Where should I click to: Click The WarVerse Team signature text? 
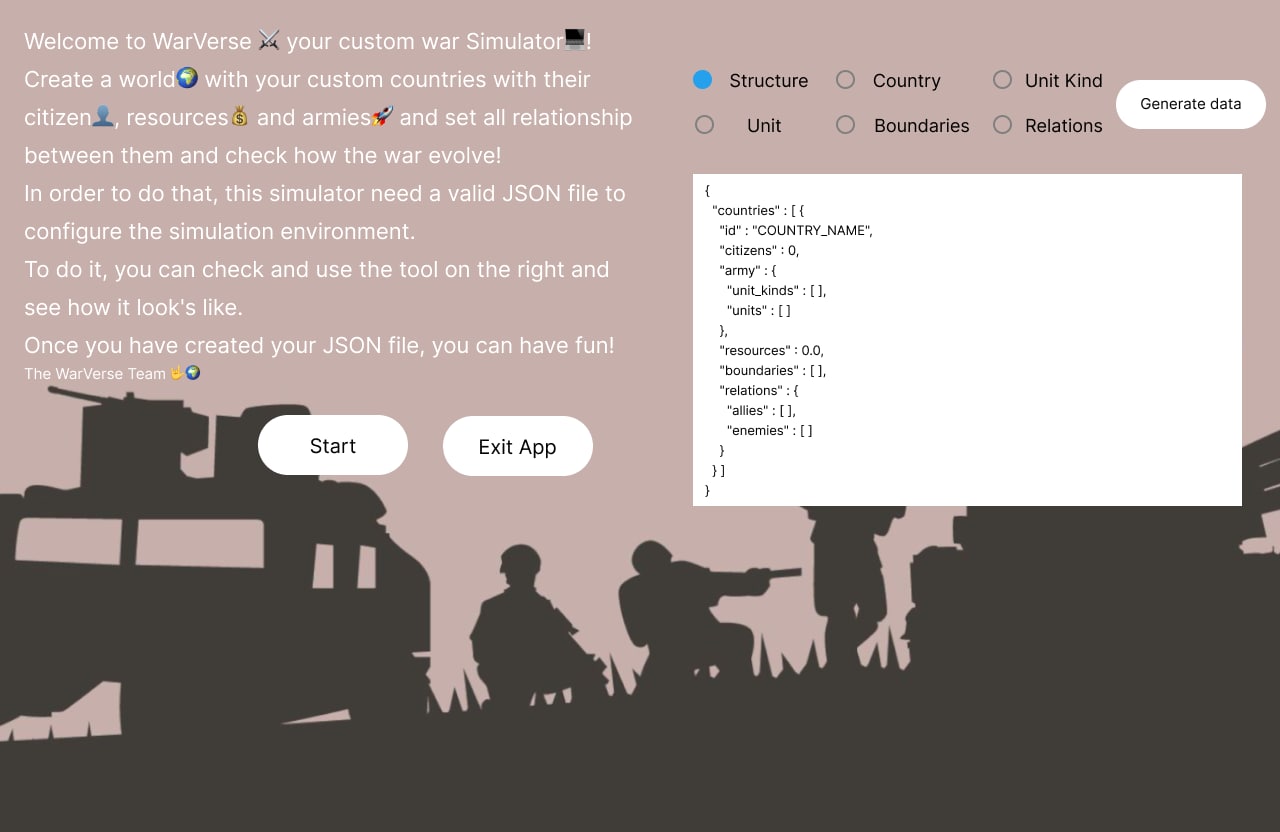click(112, 373)
